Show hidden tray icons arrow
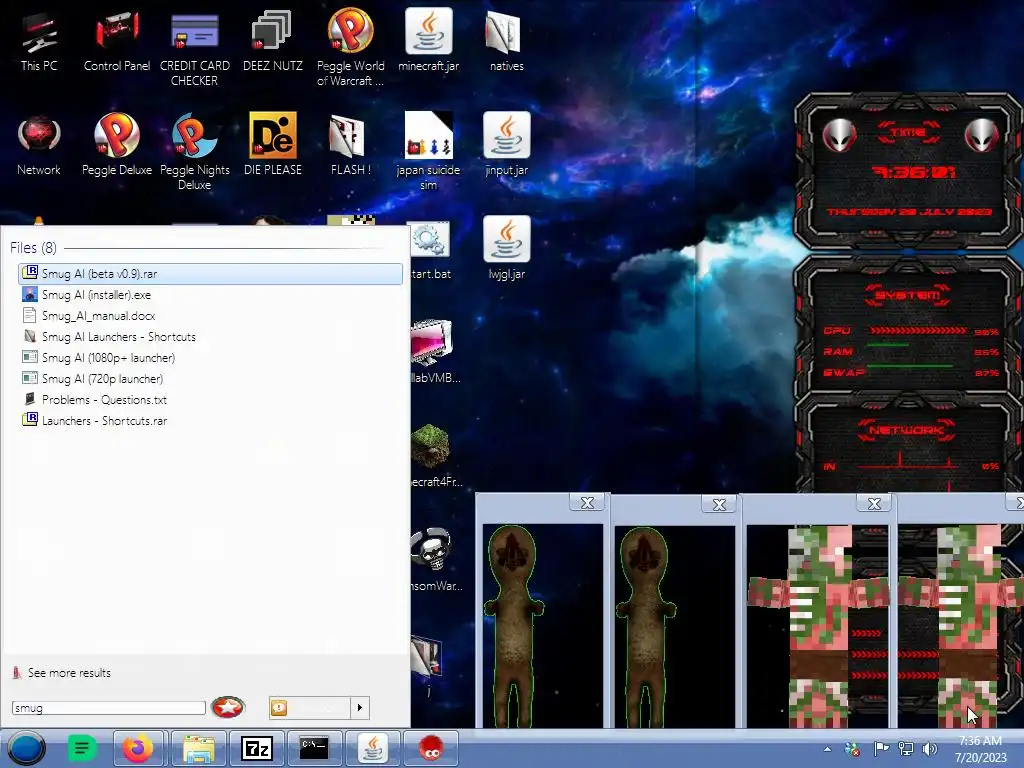 827,749
